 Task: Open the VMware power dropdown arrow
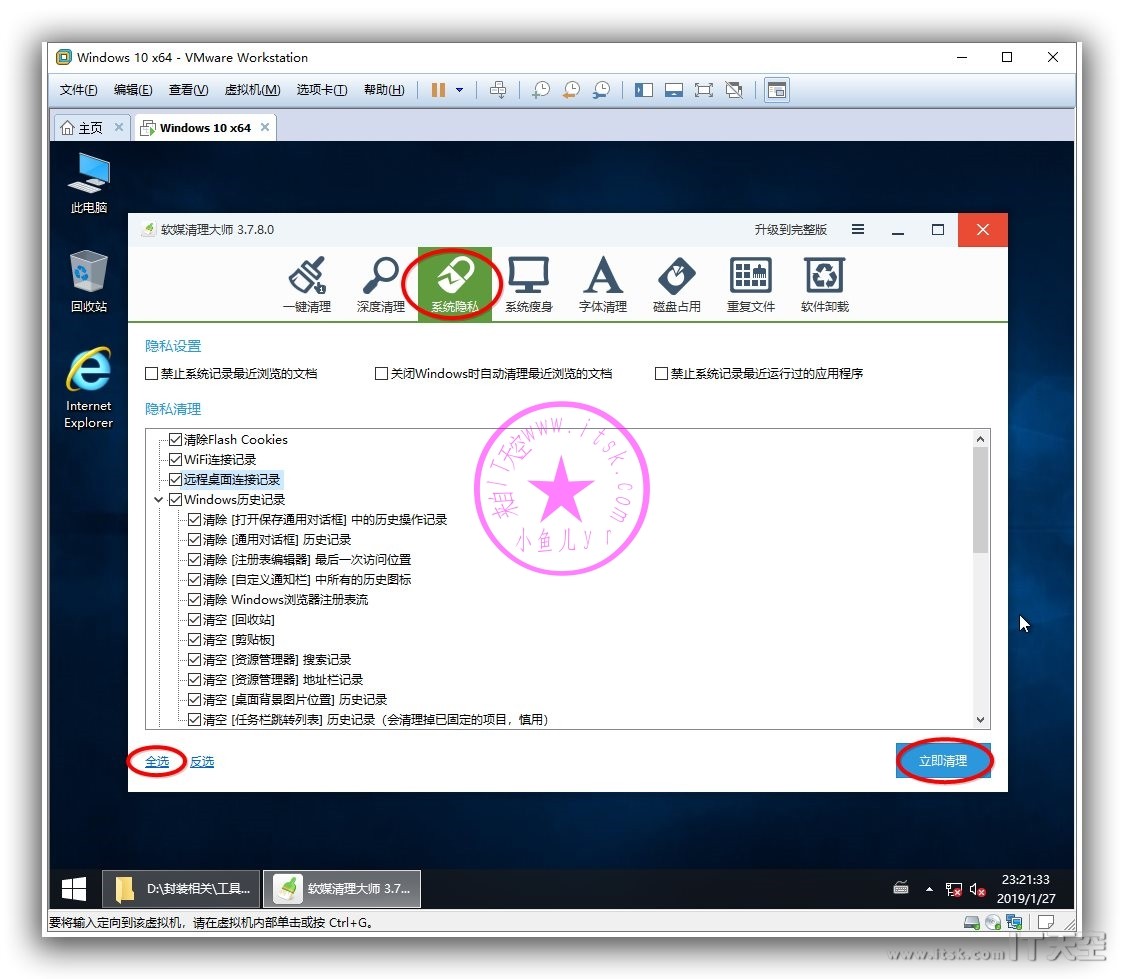[459, 90]
